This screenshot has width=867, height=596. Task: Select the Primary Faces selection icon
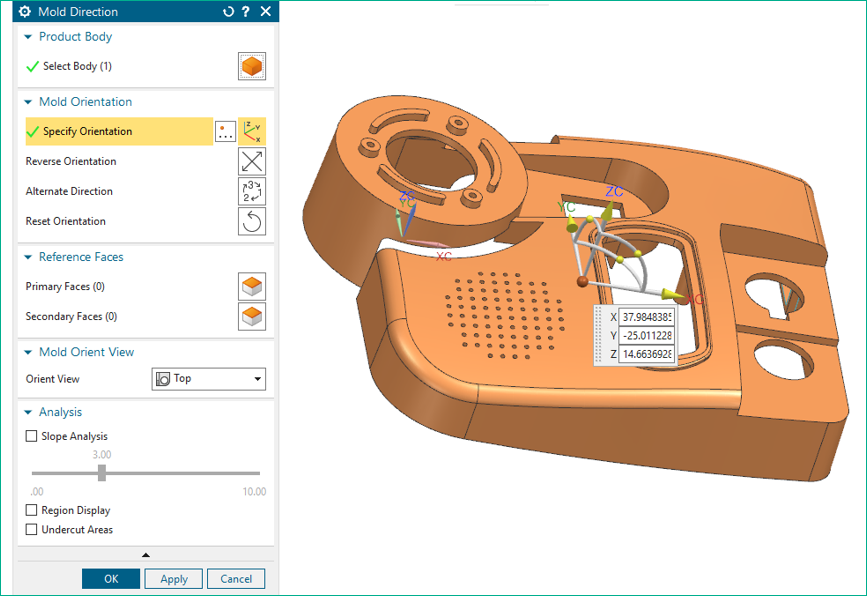click(x=251, y=286)
